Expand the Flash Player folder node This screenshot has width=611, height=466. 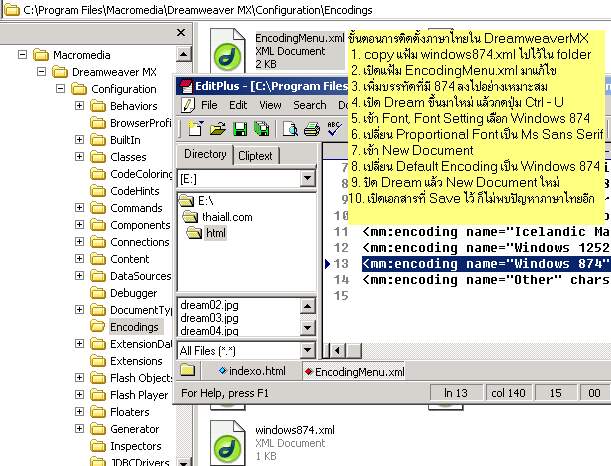pyautogui.click(x=79, y=395)
